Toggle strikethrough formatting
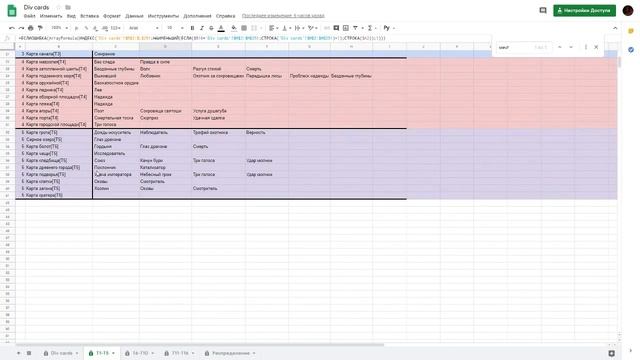The height and width of the screenshot is (360, 640). pyautogui.click(x=211, y=28)
